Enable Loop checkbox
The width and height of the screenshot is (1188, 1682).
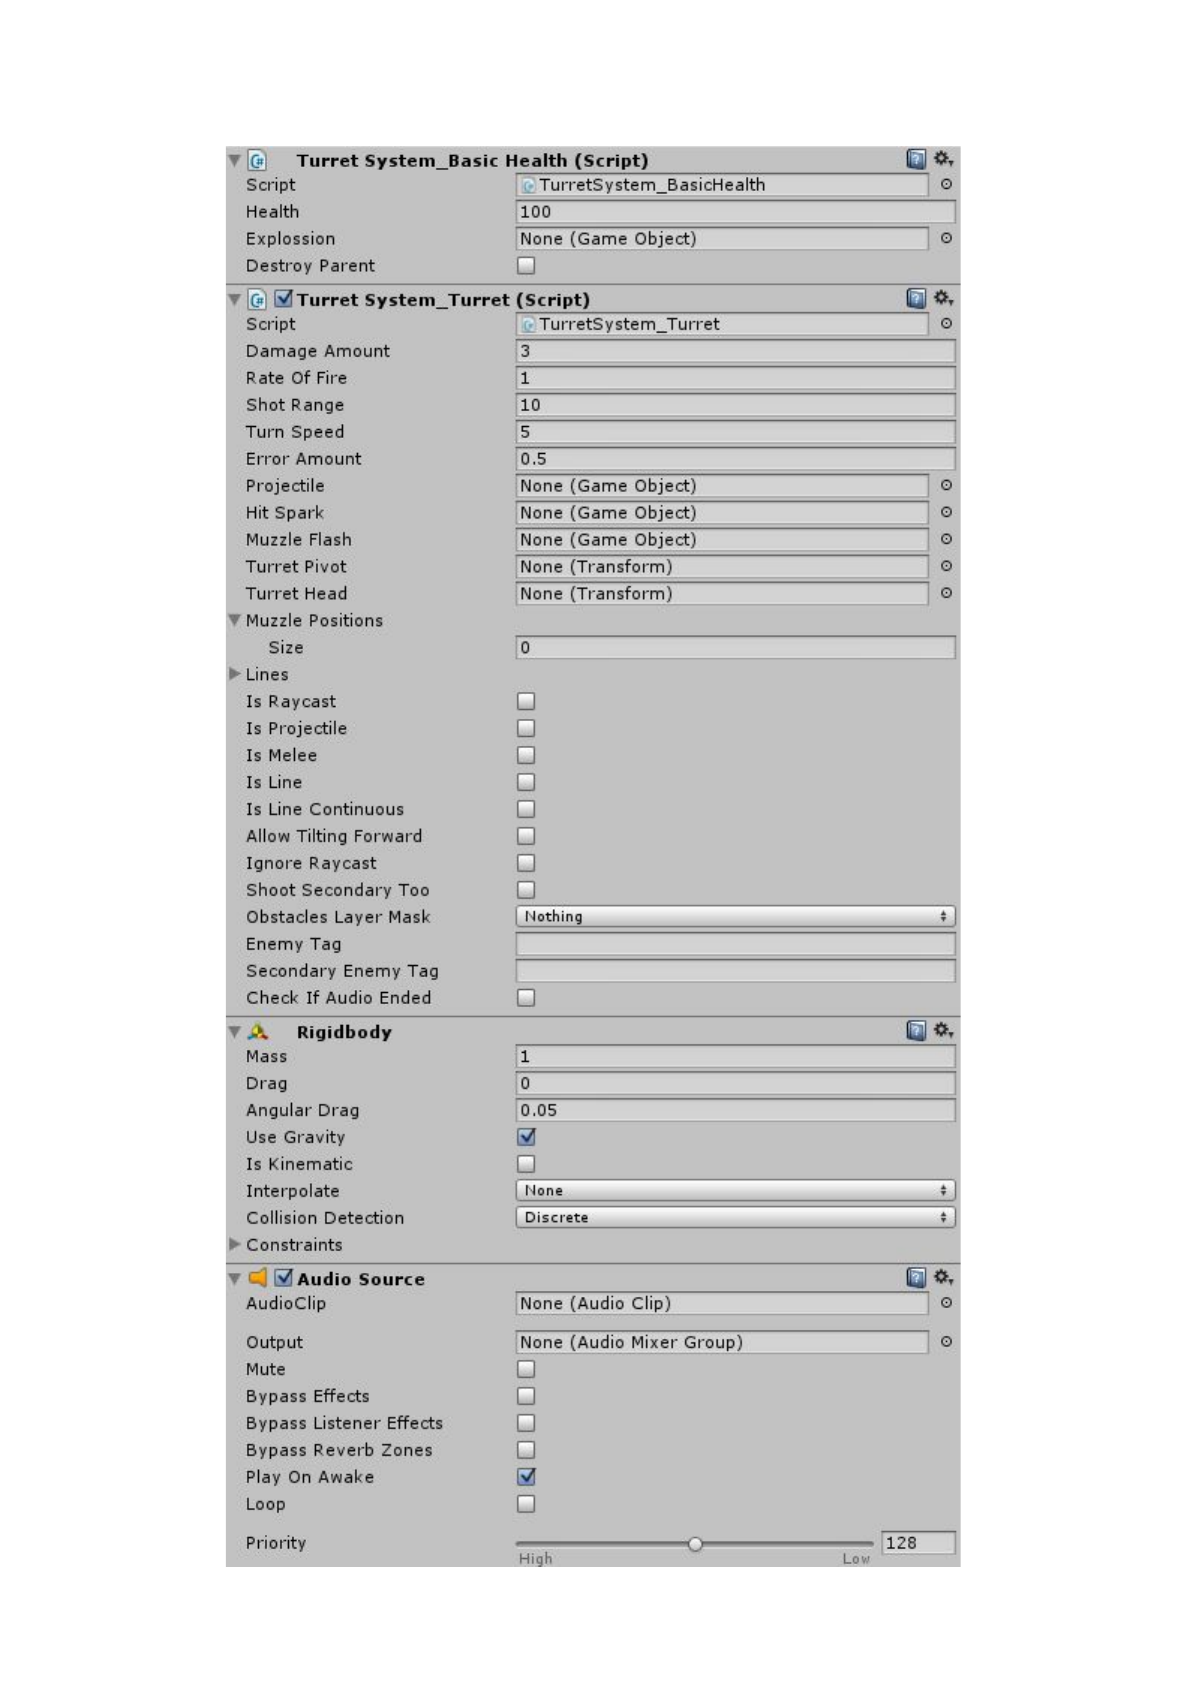[x=526, y=1504]
